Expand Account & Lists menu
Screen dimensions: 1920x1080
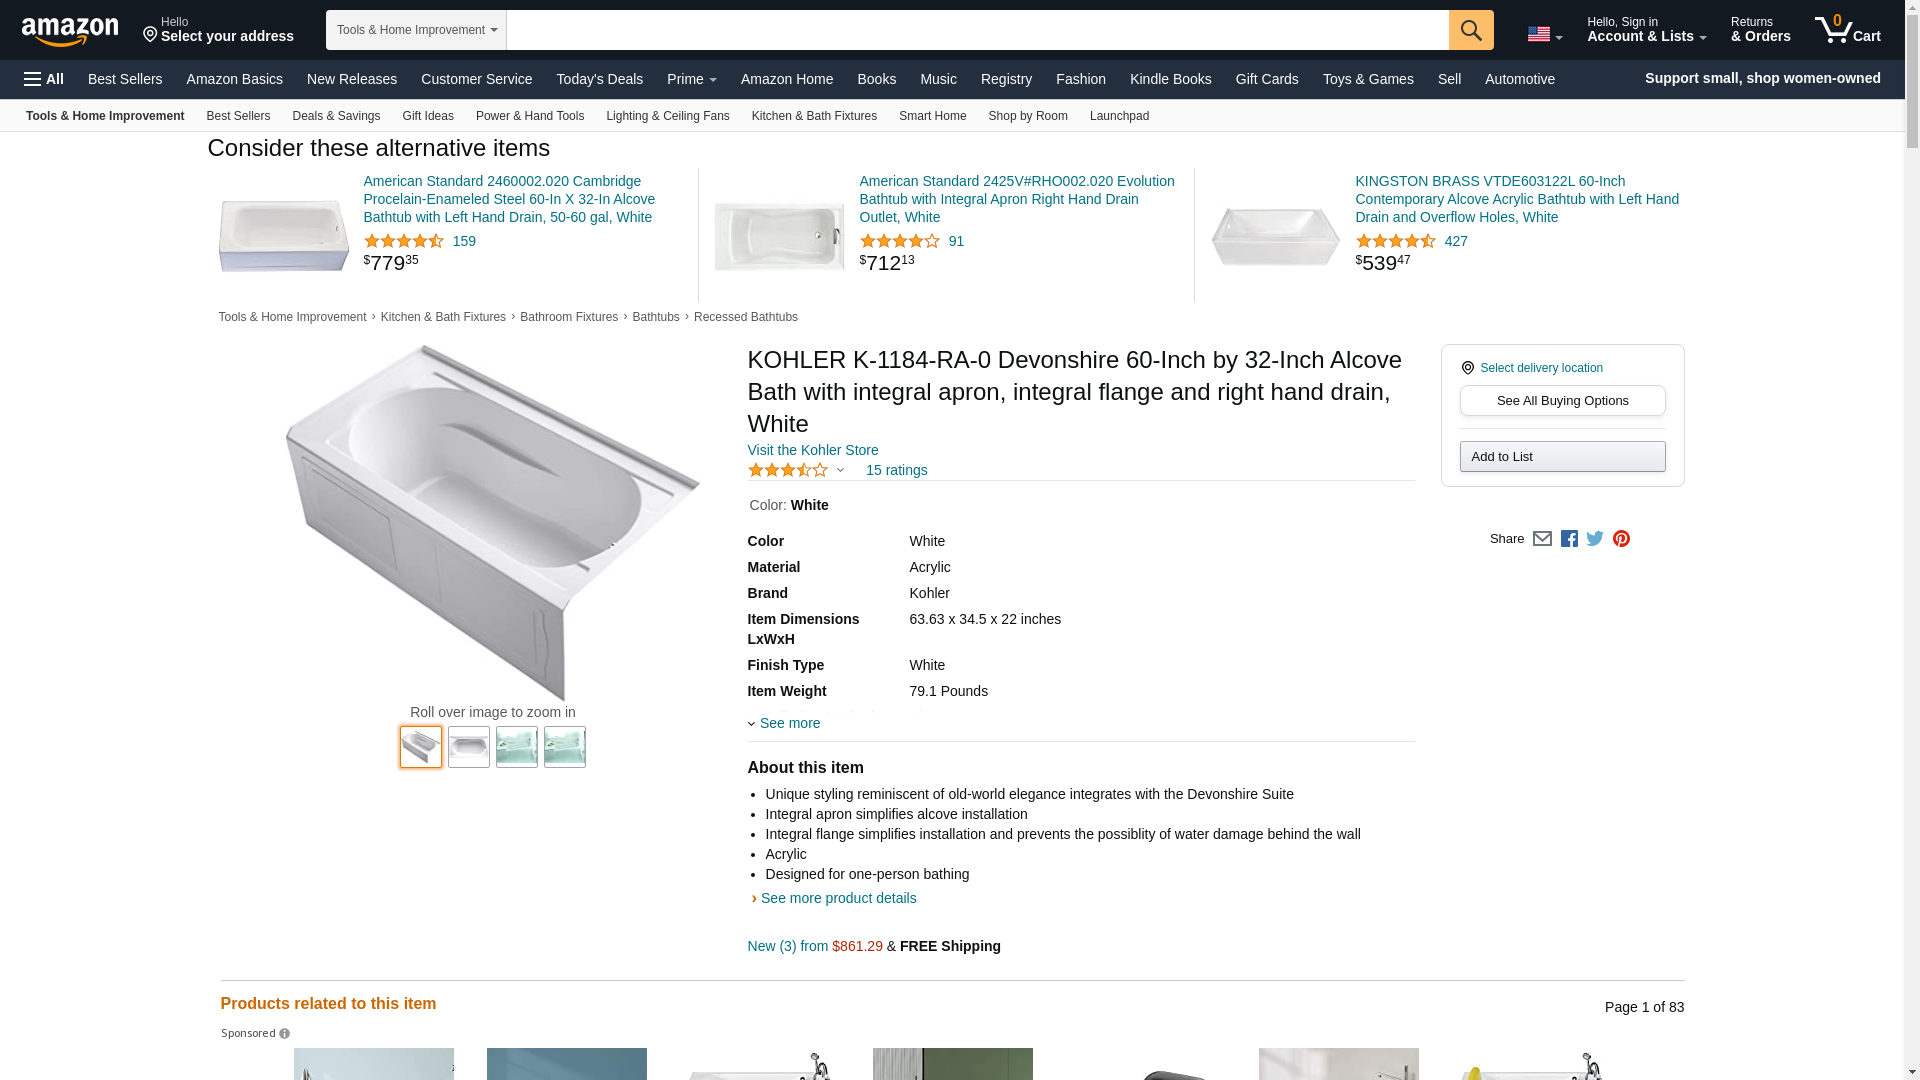pos(1646,30)
